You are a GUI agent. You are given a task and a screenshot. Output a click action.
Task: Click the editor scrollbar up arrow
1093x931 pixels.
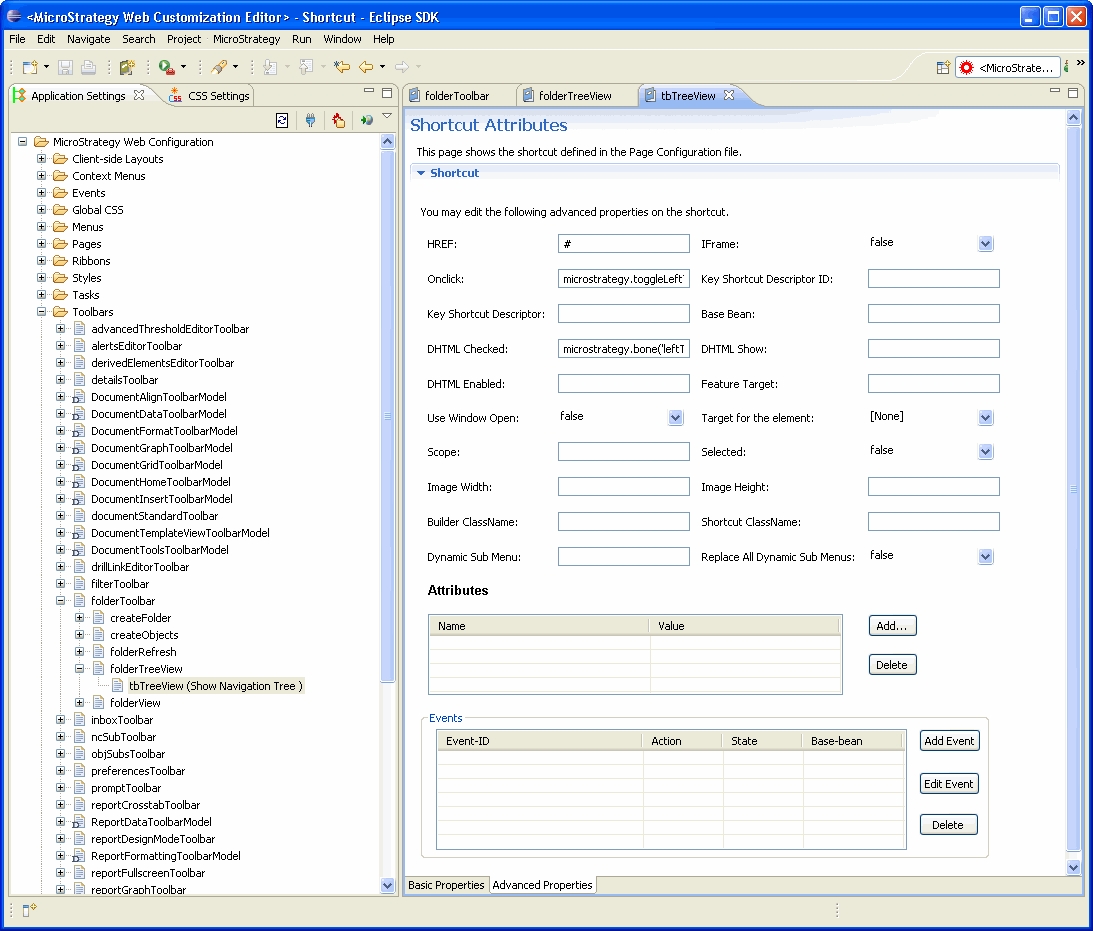1073,117
